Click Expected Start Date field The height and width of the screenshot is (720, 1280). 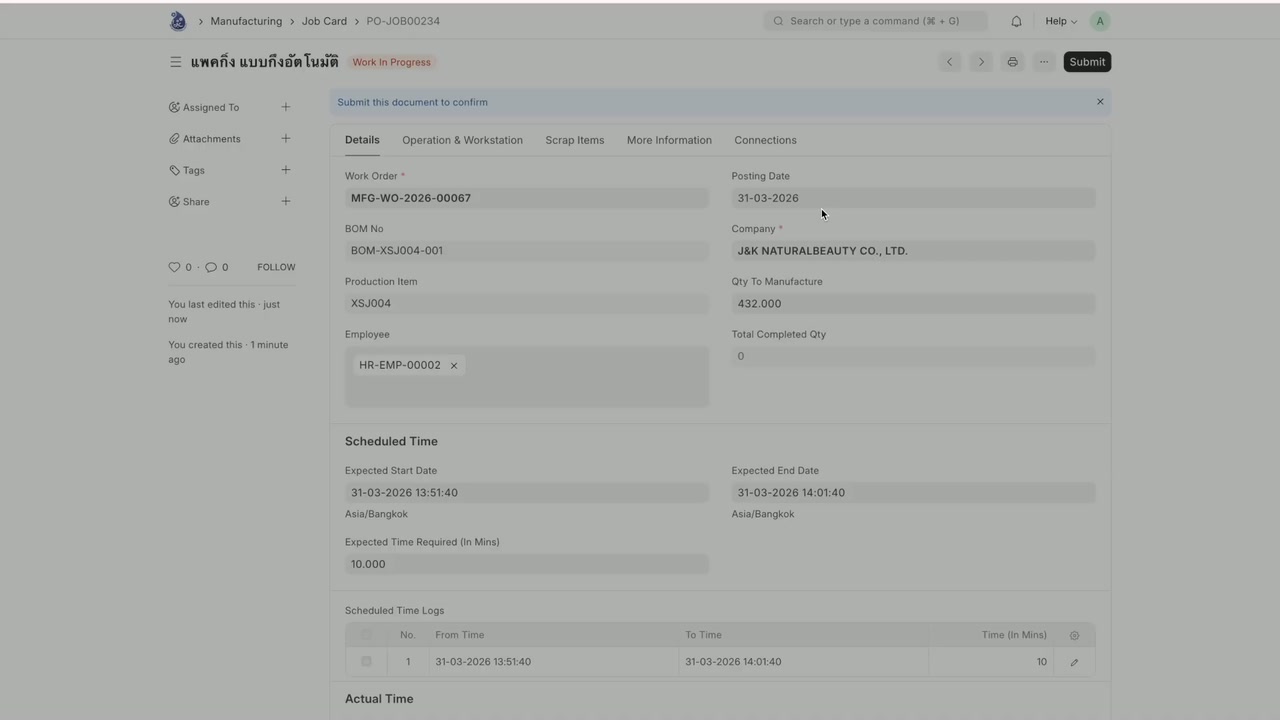tap(527, 492)
